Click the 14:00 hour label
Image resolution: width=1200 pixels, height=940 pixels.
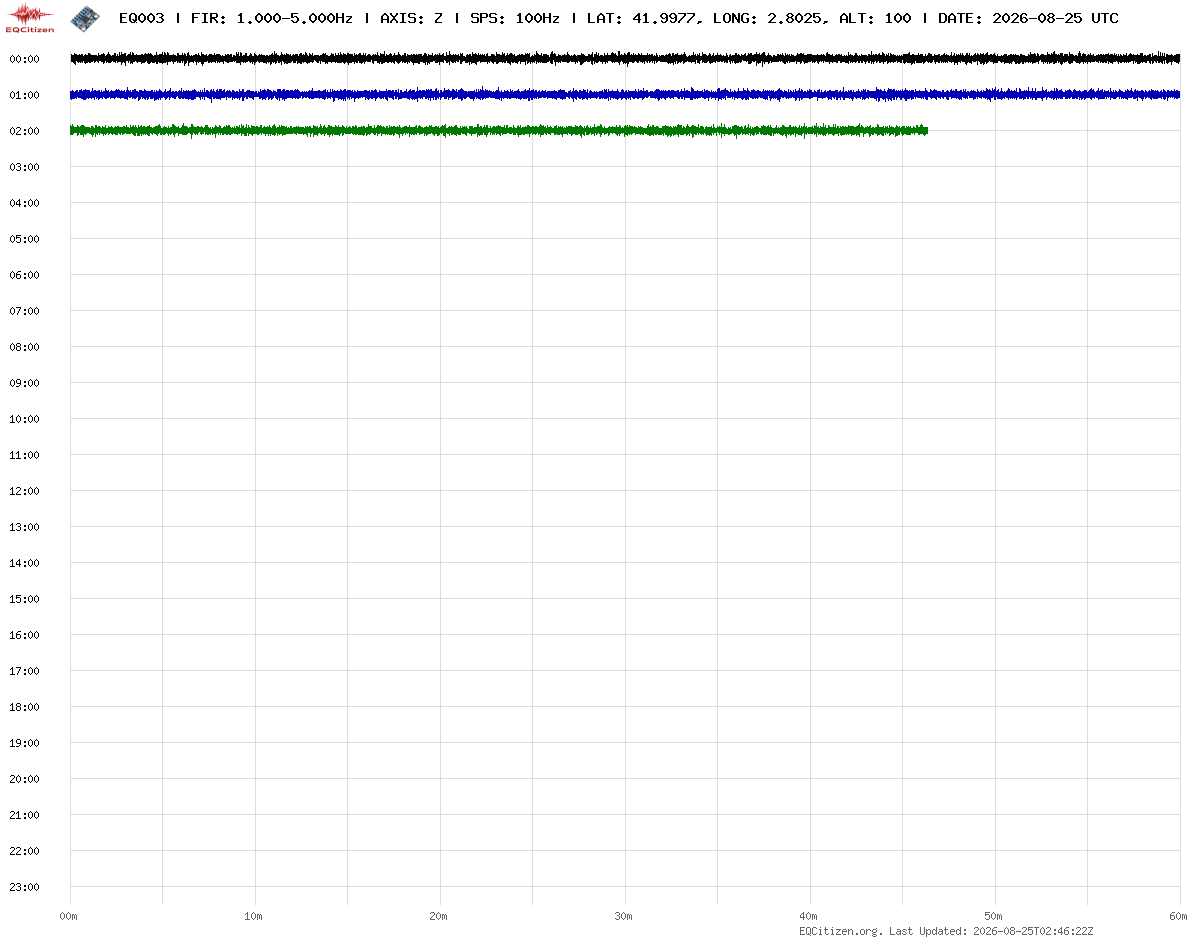tap(24, 563)
